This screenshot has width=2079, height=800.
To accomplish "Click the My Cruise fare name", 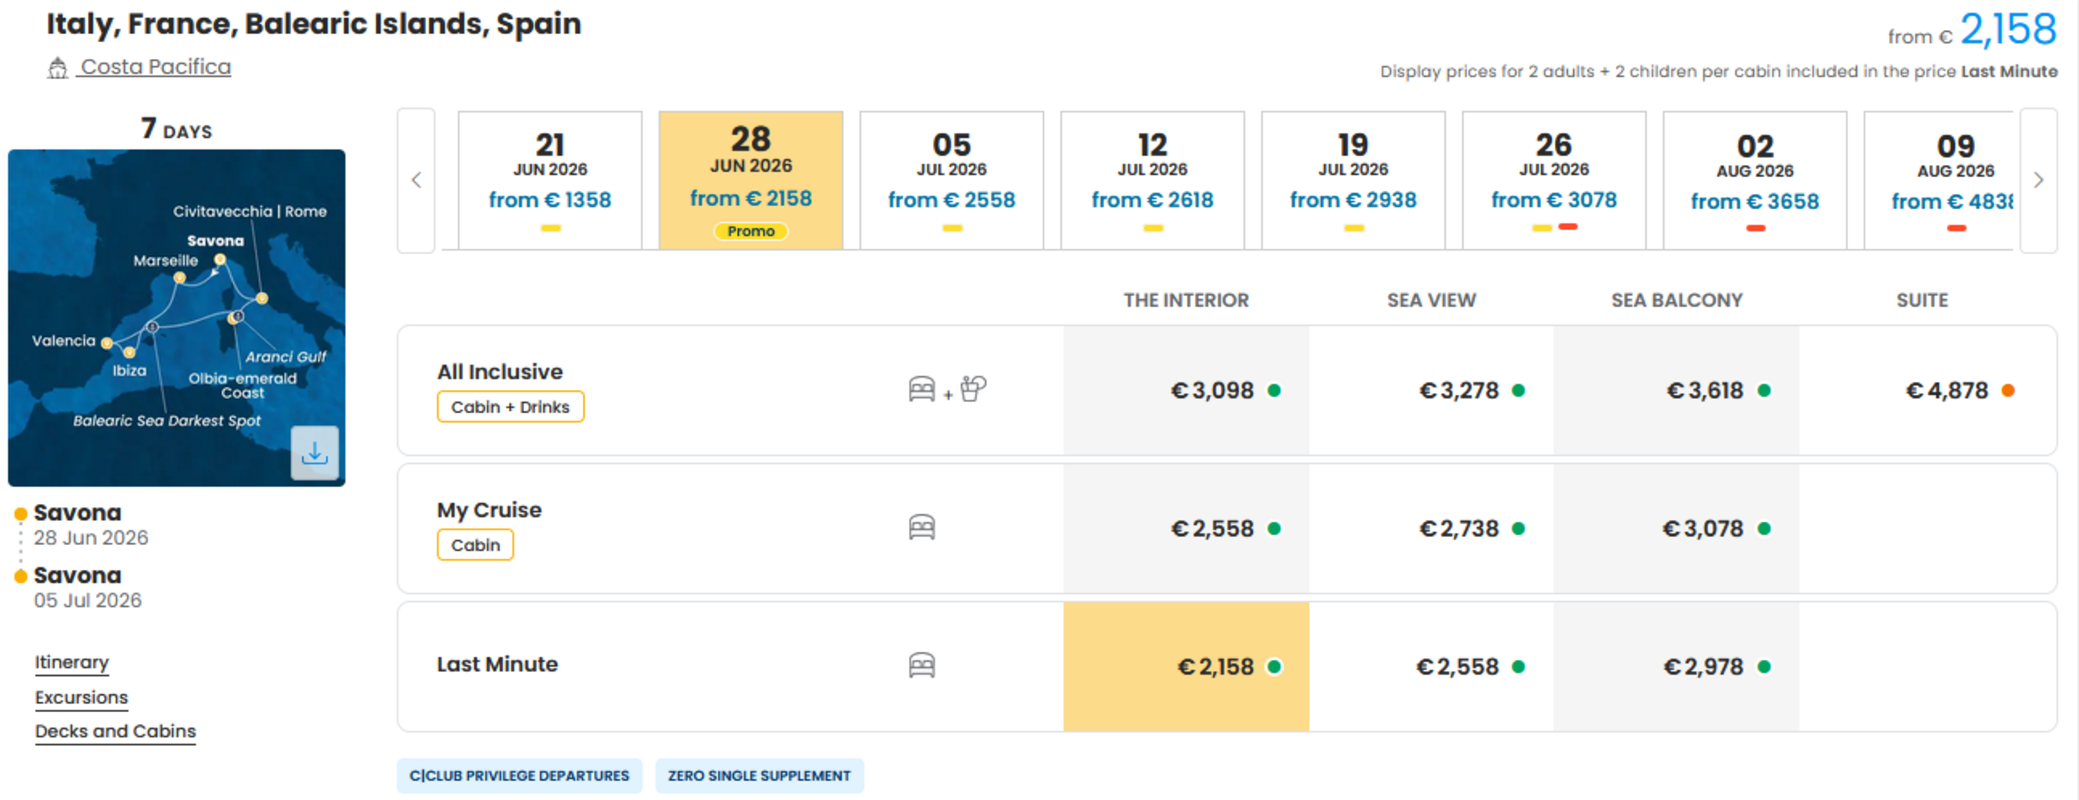I will click(x=489, y=510).
